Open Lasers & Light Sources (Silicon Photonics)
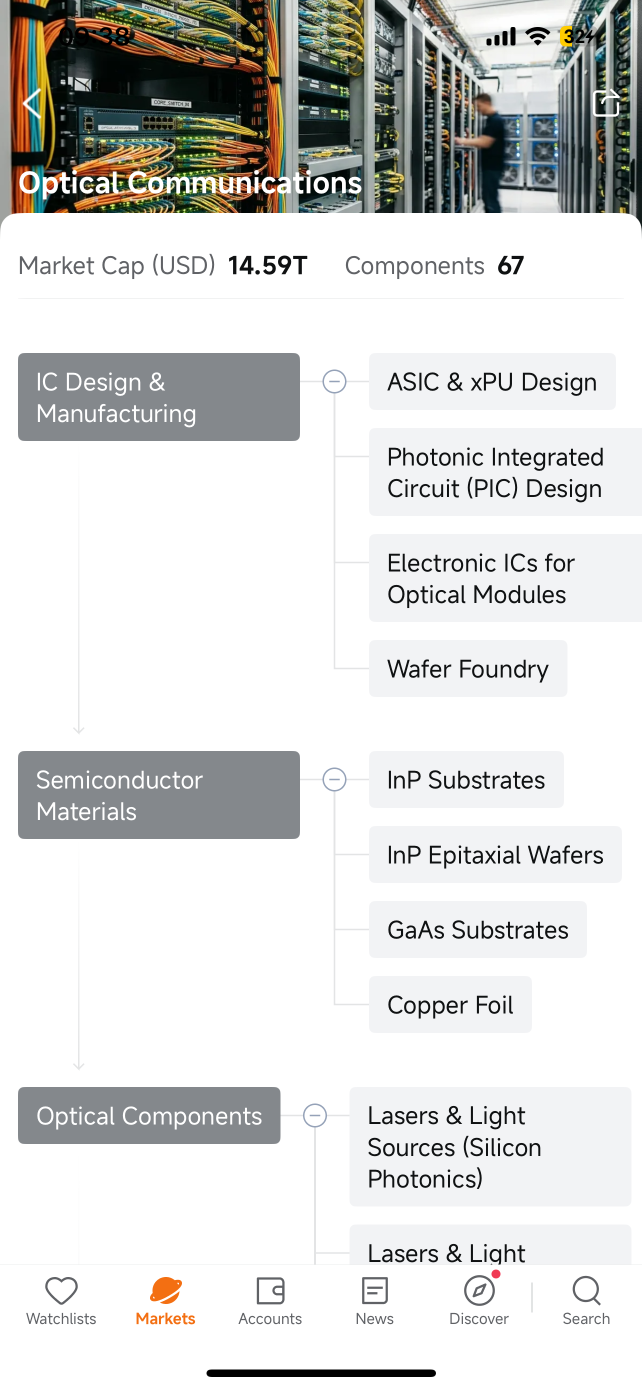 pos(490,1147)
